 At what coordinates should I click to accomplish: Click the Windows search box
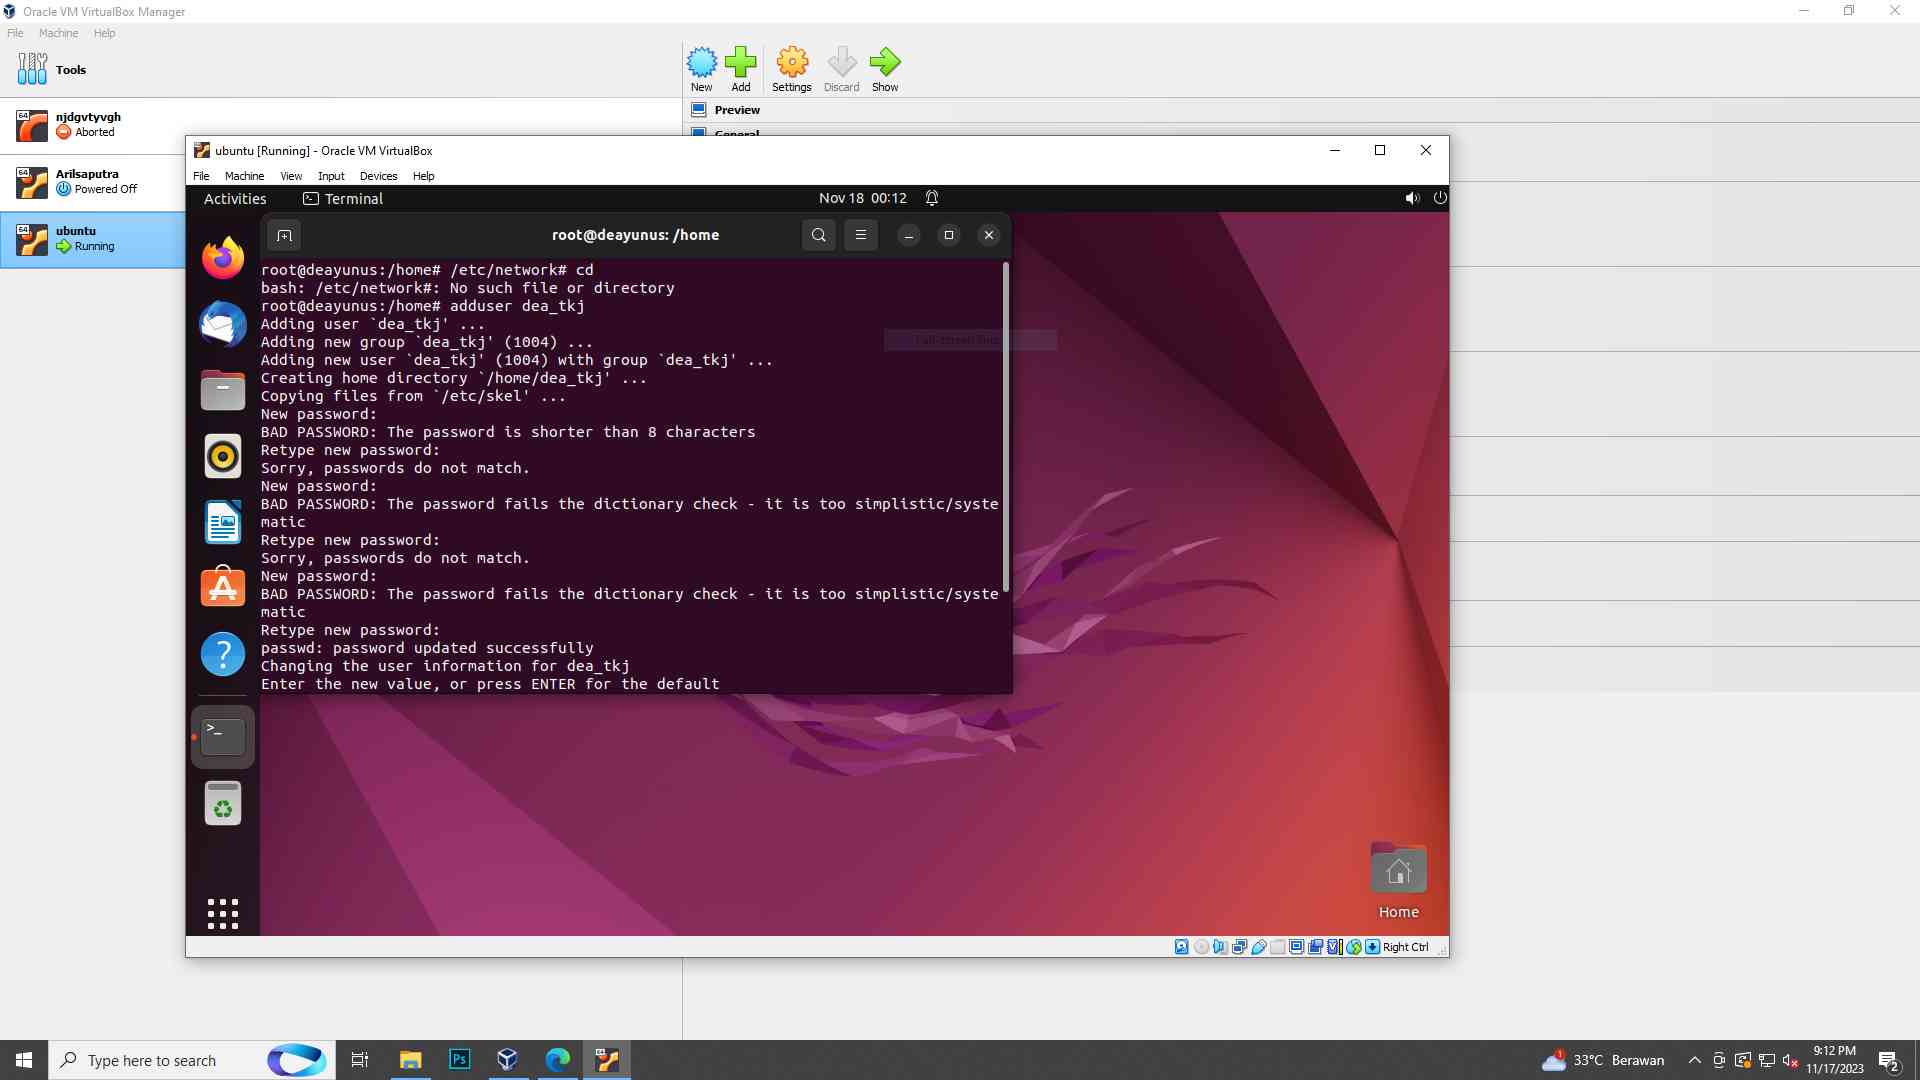point(190,1060)
